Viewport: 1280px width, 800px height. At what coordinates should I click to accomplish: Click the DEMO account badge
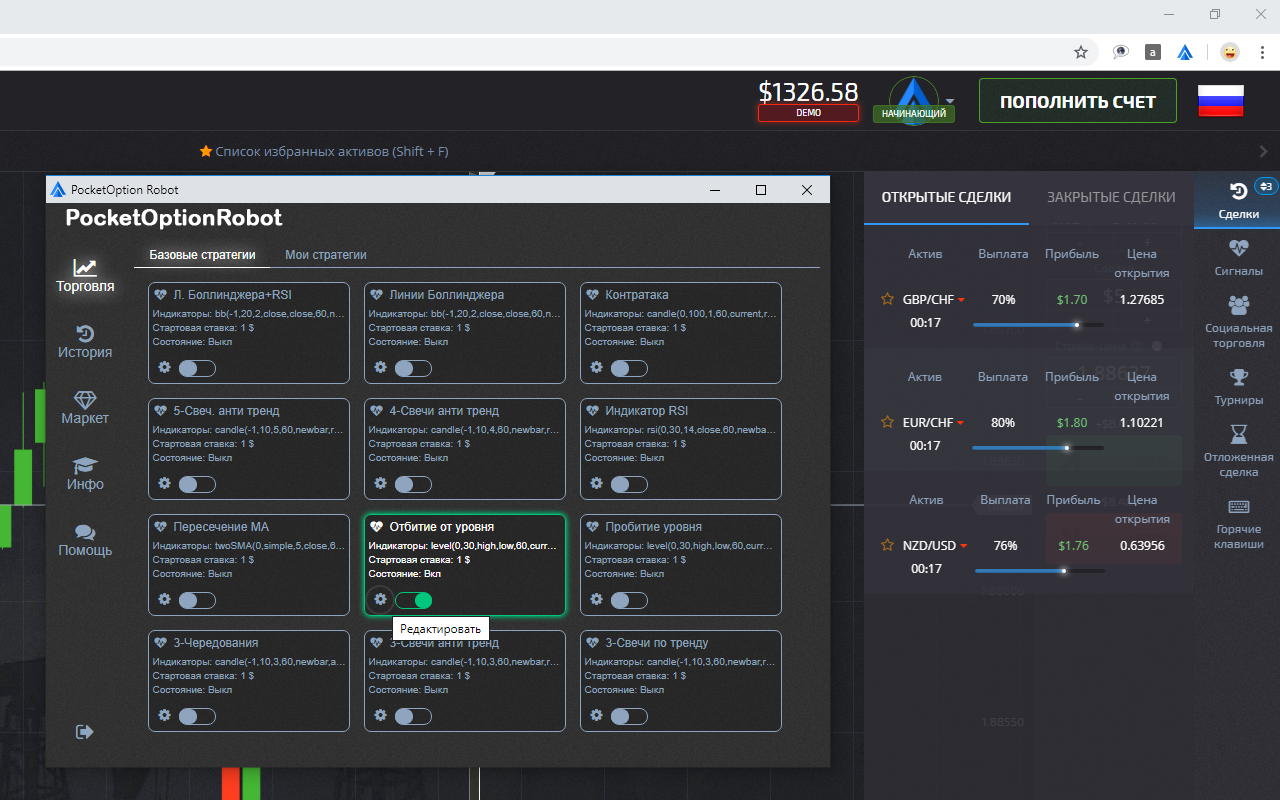[808, 113]
